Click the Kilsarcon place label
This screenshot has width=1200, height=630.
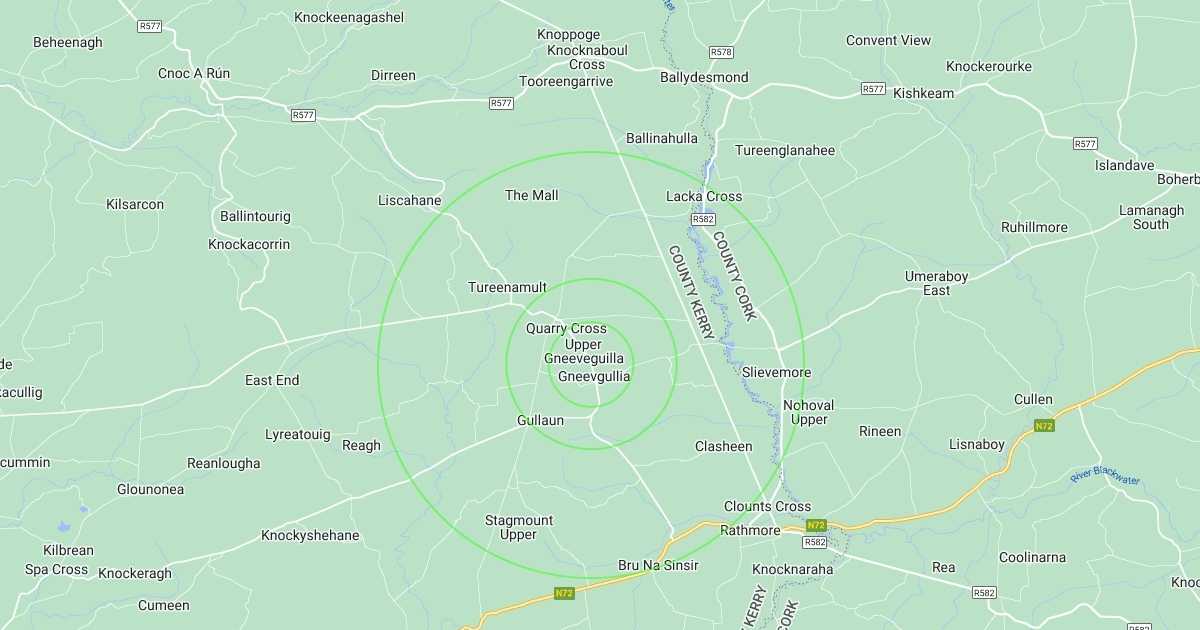pos(135,204)
